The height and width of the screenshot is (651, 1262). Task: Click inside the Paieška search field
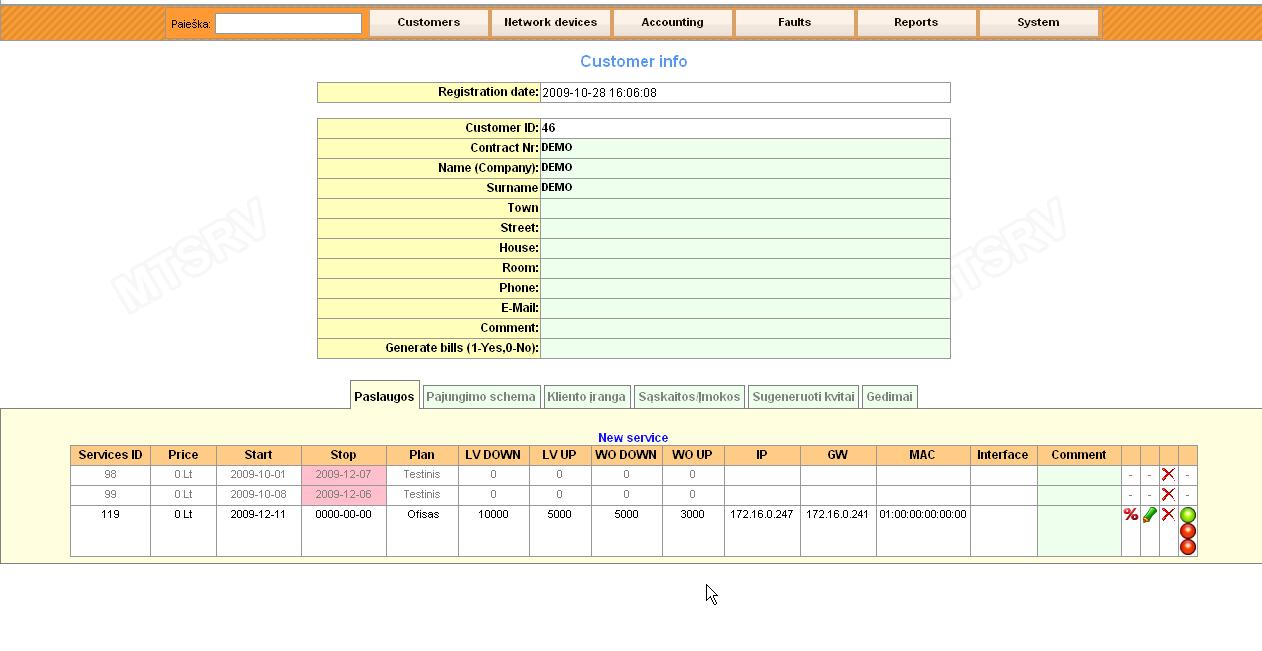click(x=288, y=22)
